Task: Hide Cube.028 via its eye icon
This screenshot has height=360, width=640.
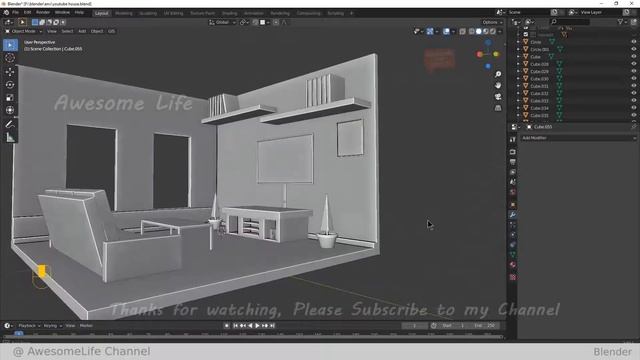Action: [633, 64]
